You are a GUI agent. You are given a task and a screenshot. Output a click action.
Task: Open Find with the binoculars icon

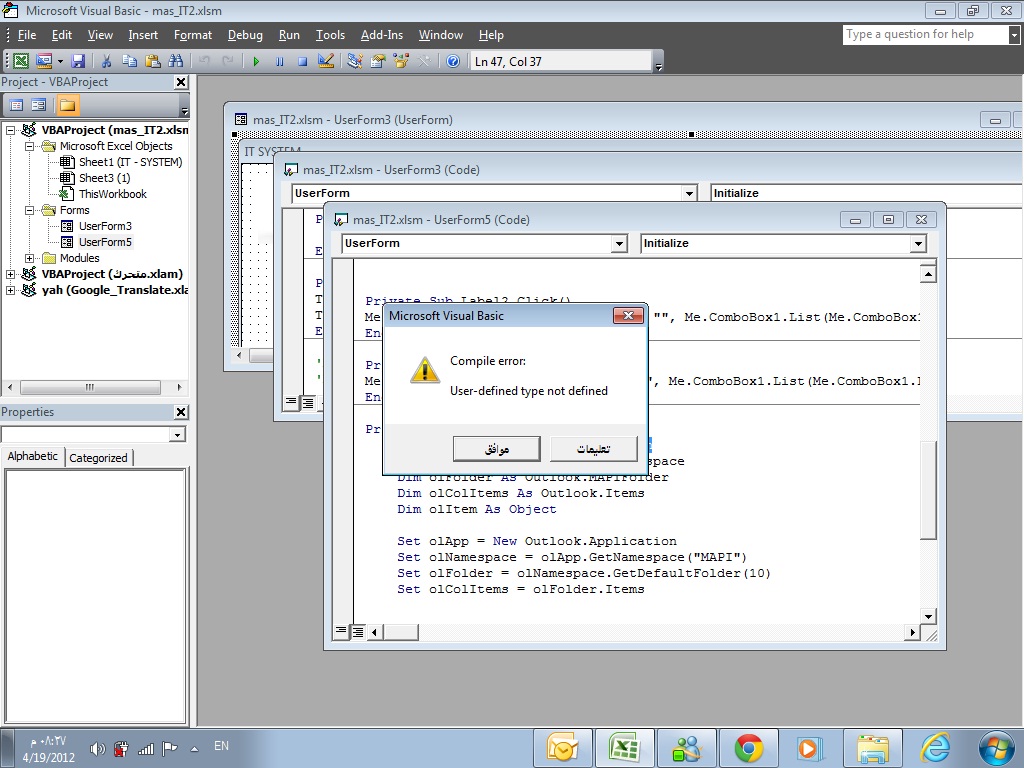pos(176,61)
